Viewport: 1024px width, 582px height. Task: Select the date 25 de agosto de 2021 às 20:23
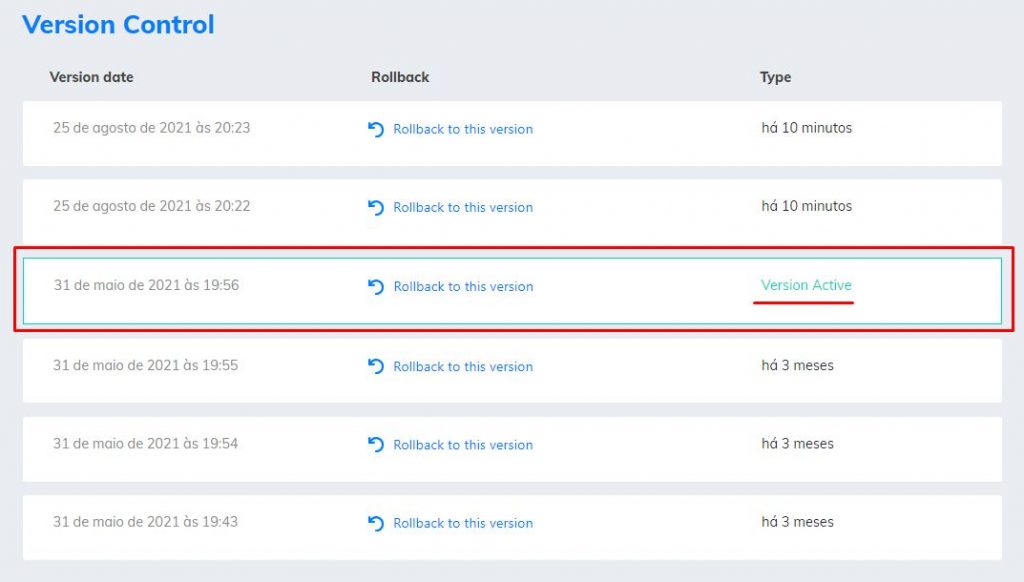tap(152, 128)
